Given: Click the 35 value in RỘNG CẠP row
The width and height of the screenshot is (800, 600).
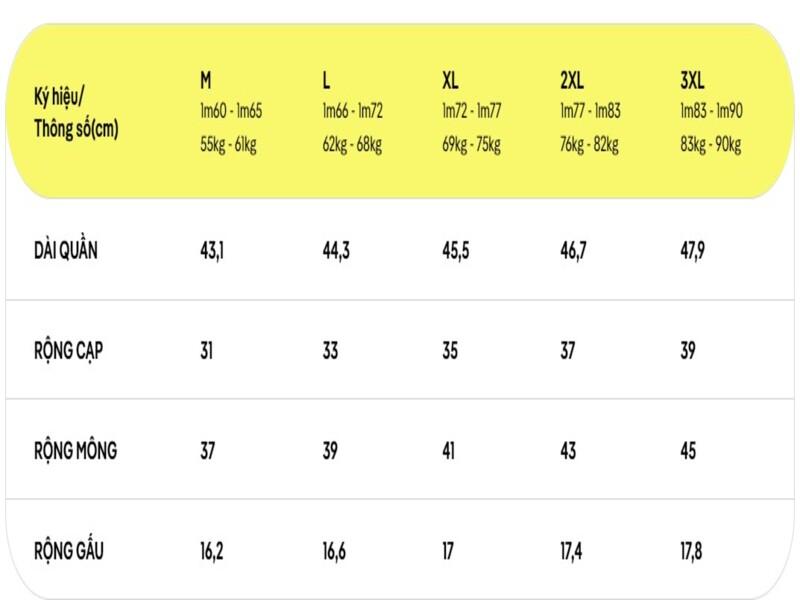Looking at the screenshot, I should (452, 350).
